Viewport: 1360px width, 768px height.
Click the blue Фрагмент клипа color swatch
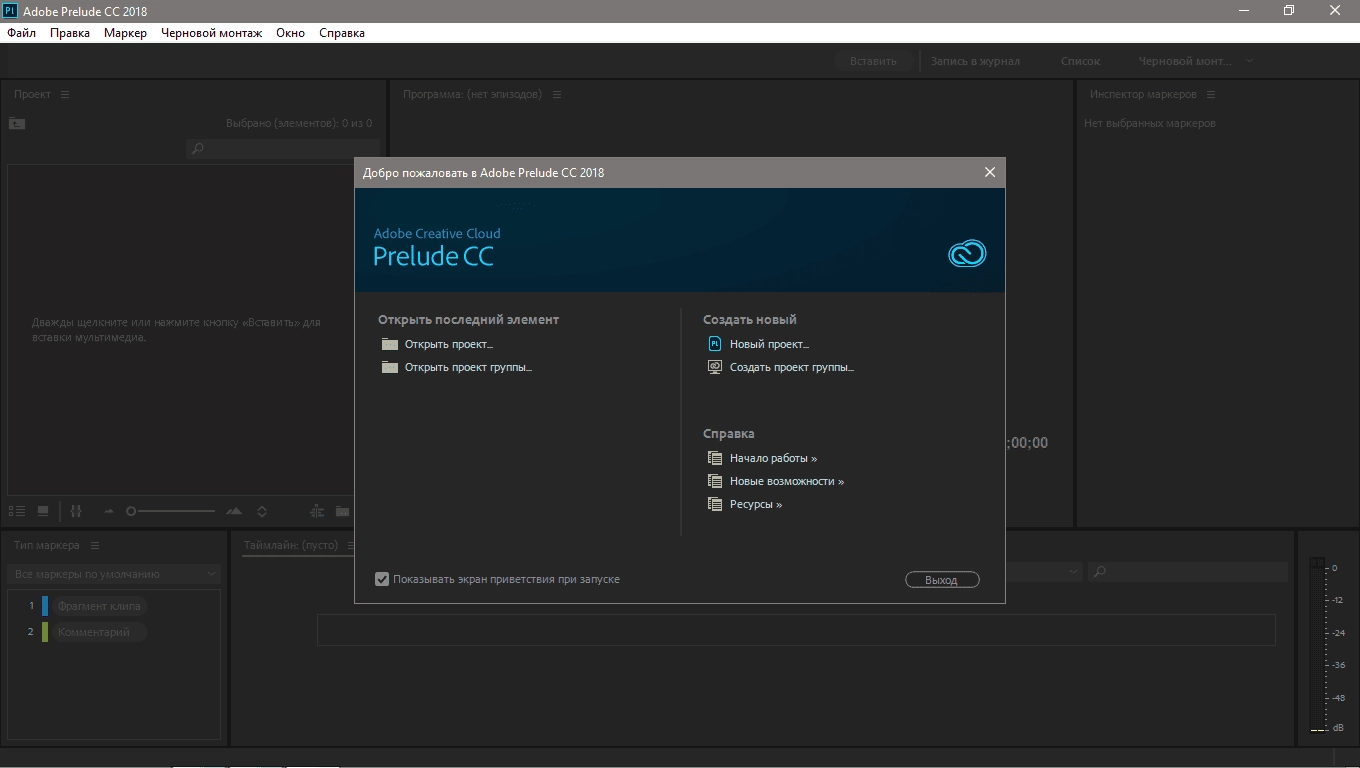tap(45, 606)
